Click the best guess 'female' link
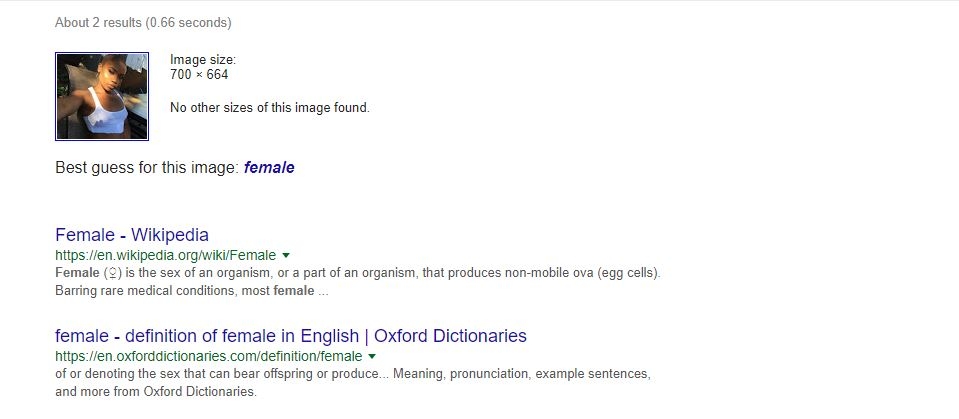959x419 pixels. pyautogui.click(x=269, y=168)
